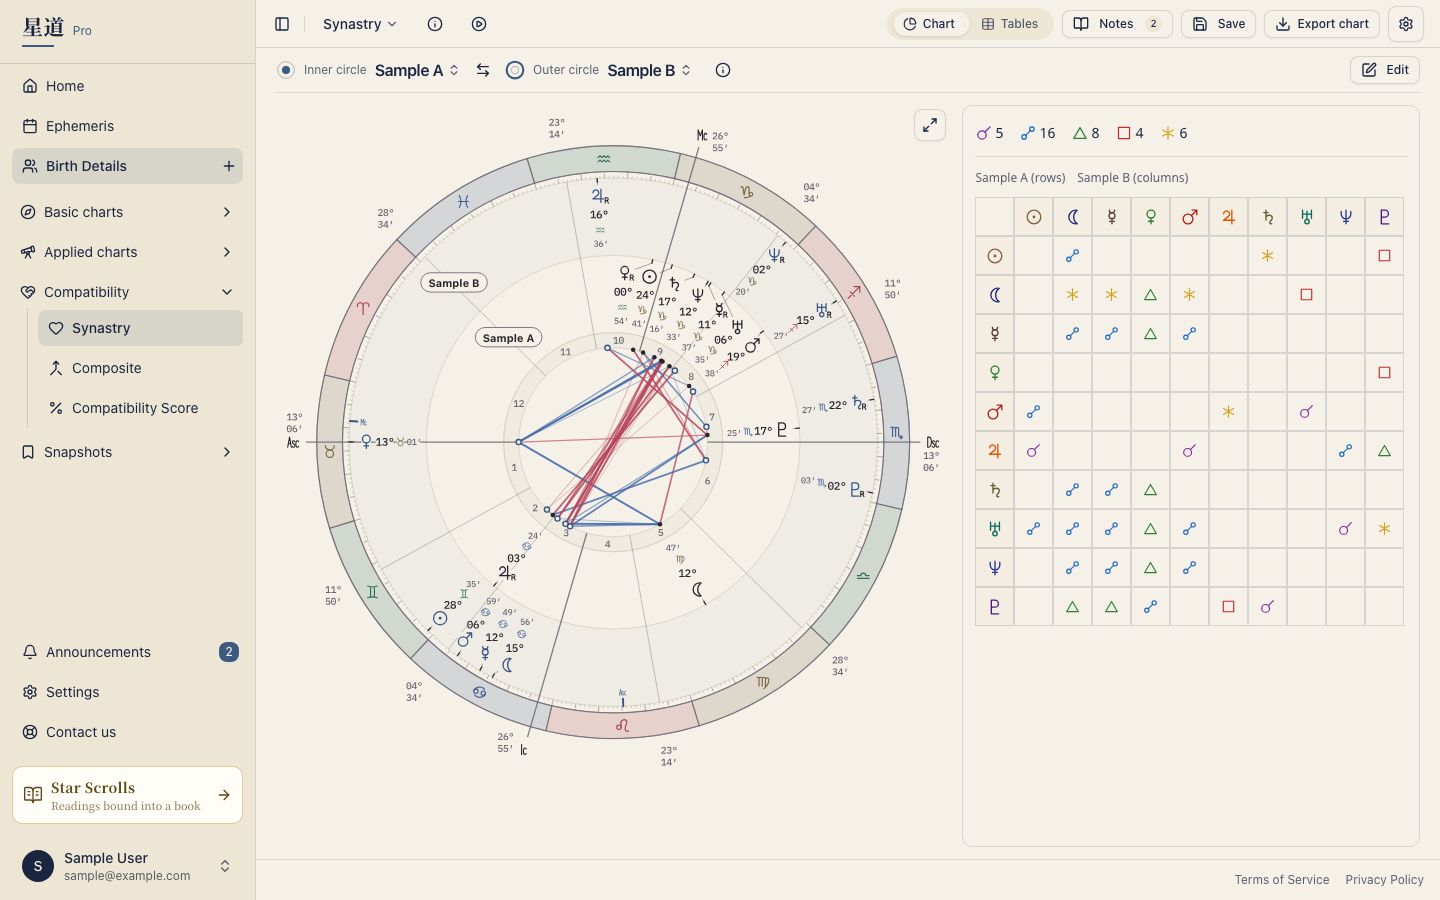Expand the Snapshots section
The image size is (1440, 900).
[x=127, y=452]
